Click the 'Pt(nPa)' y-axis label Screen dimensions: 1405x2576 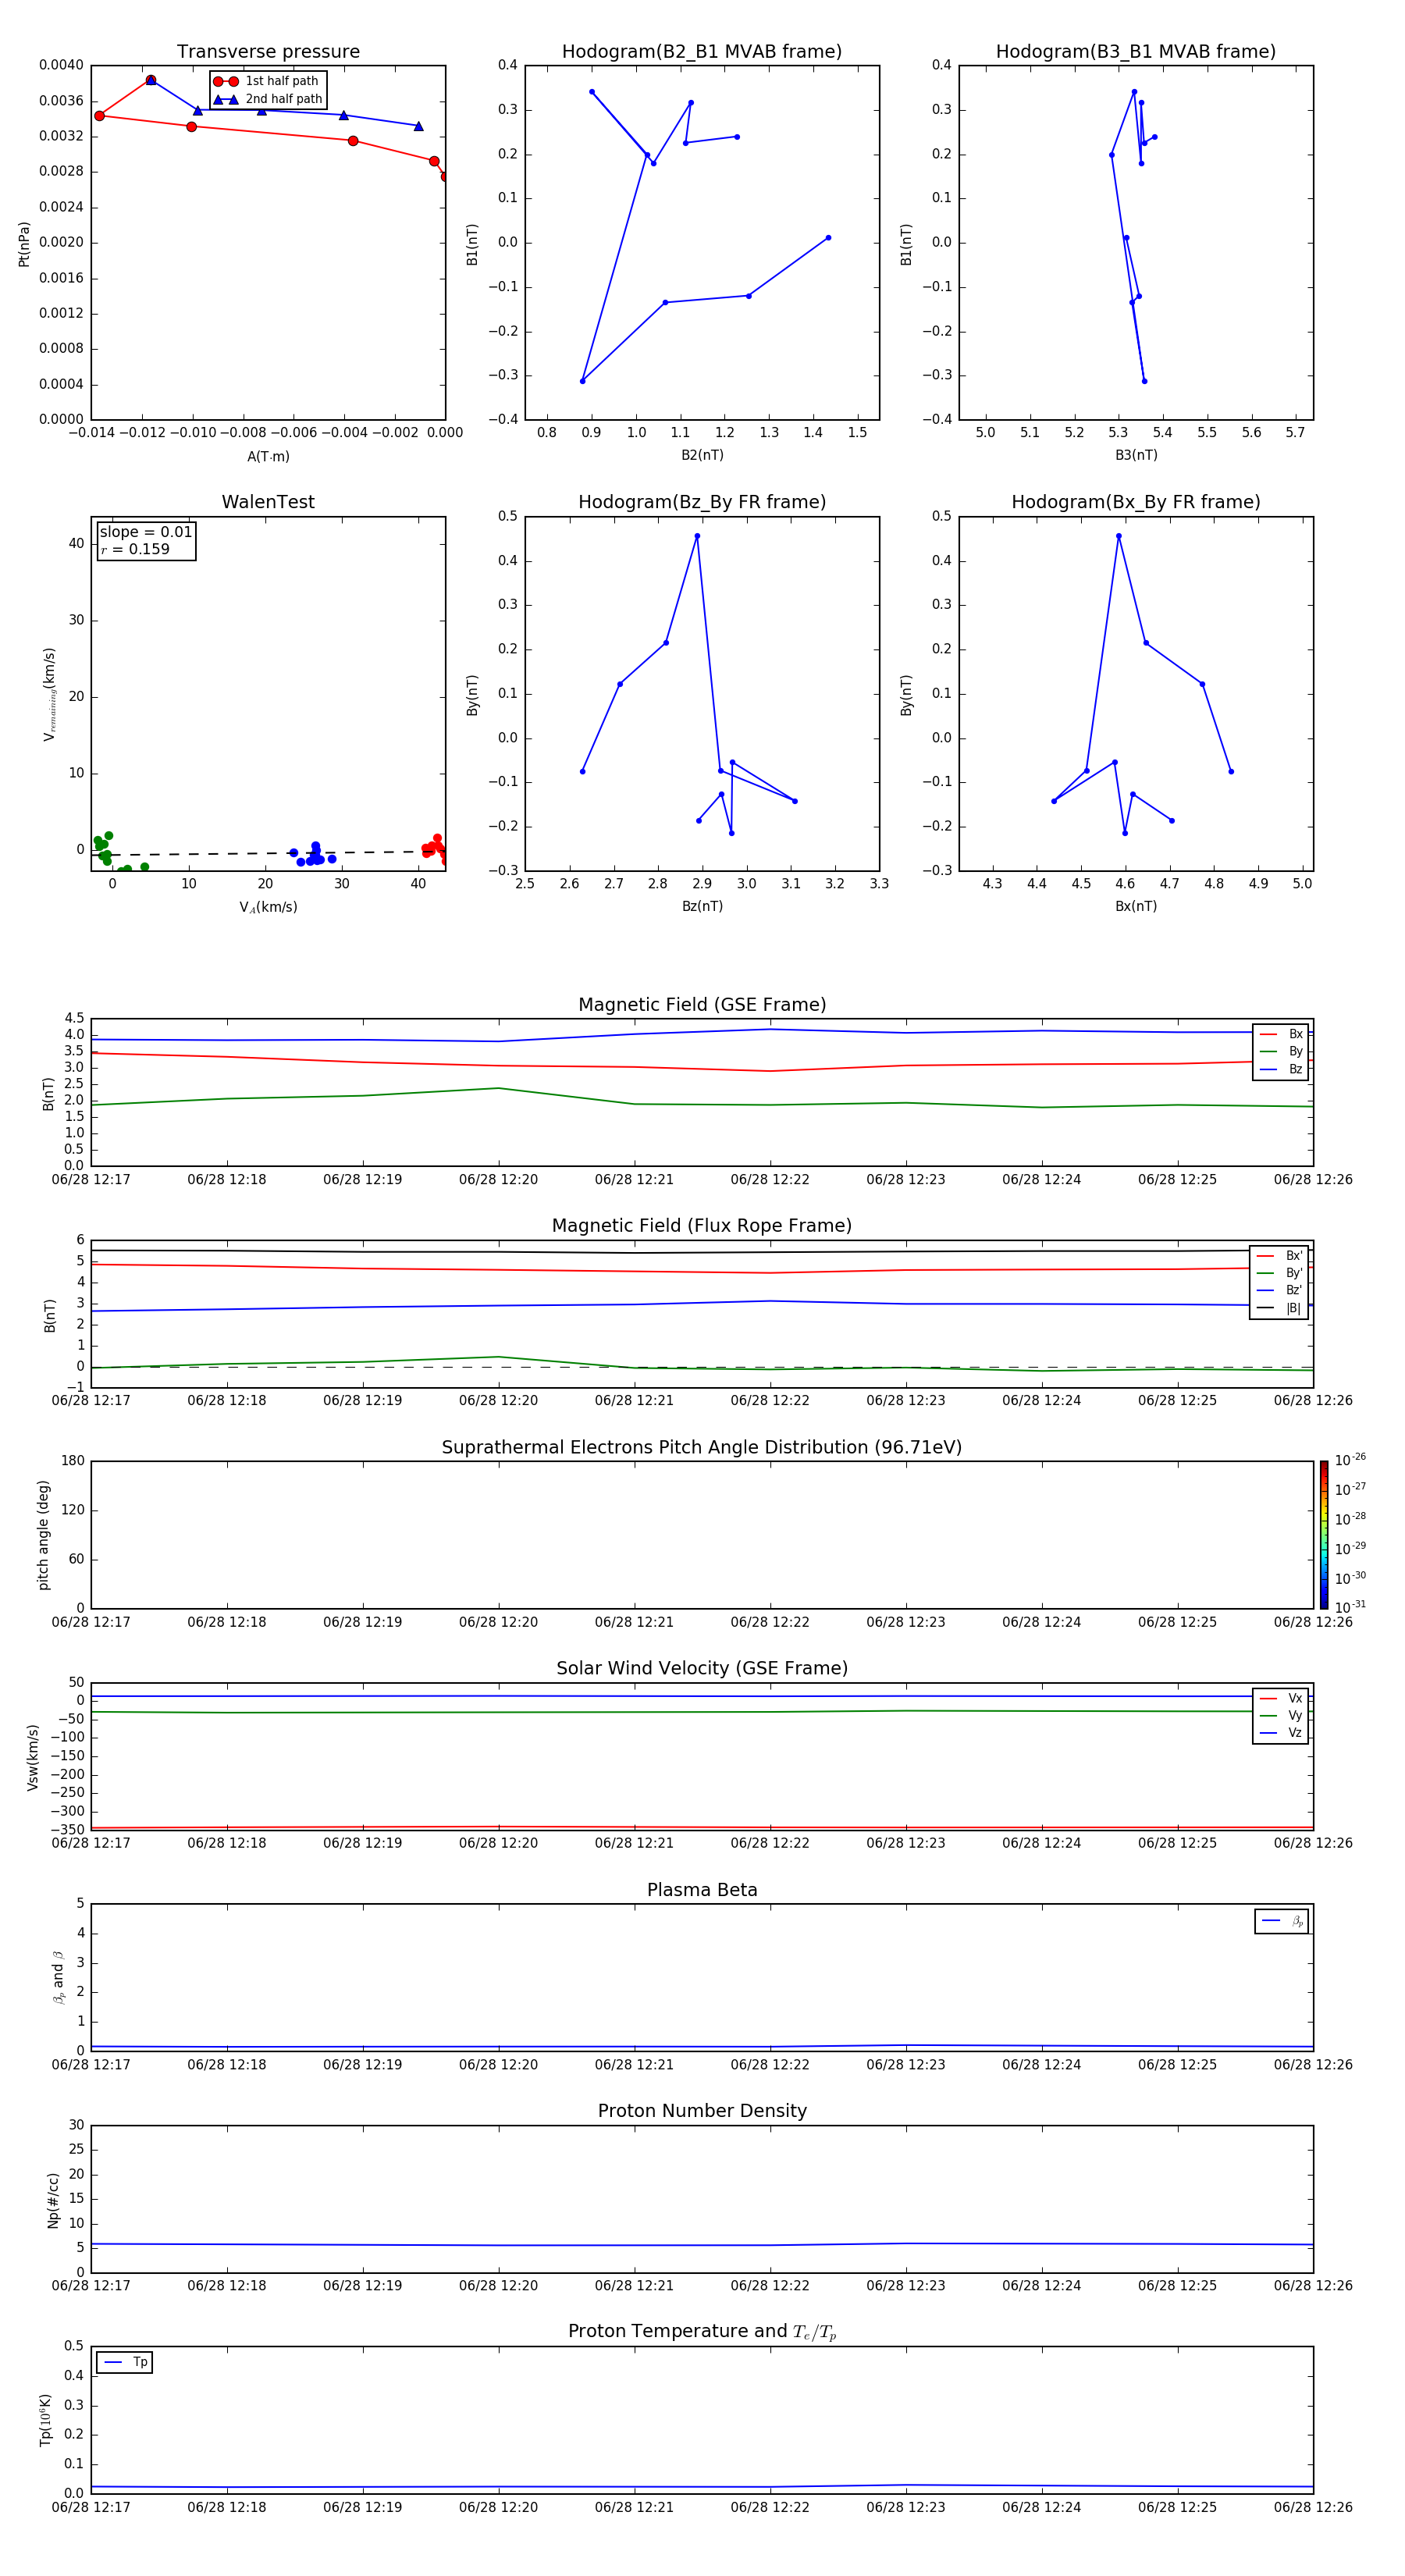pos(24,244)
